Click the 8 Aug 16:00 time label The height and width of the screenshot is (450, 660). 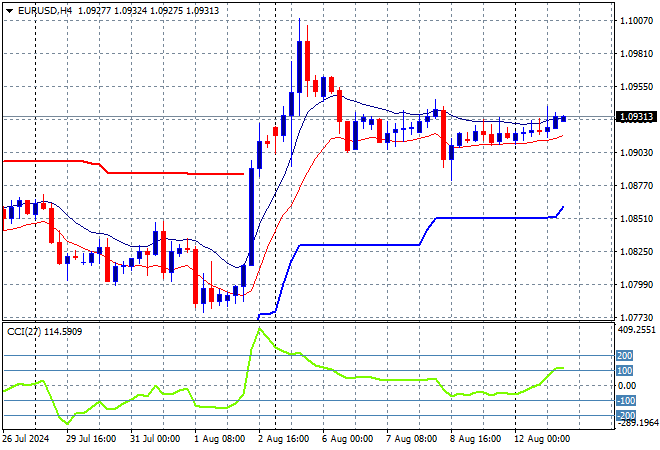[x=476, y=439]
